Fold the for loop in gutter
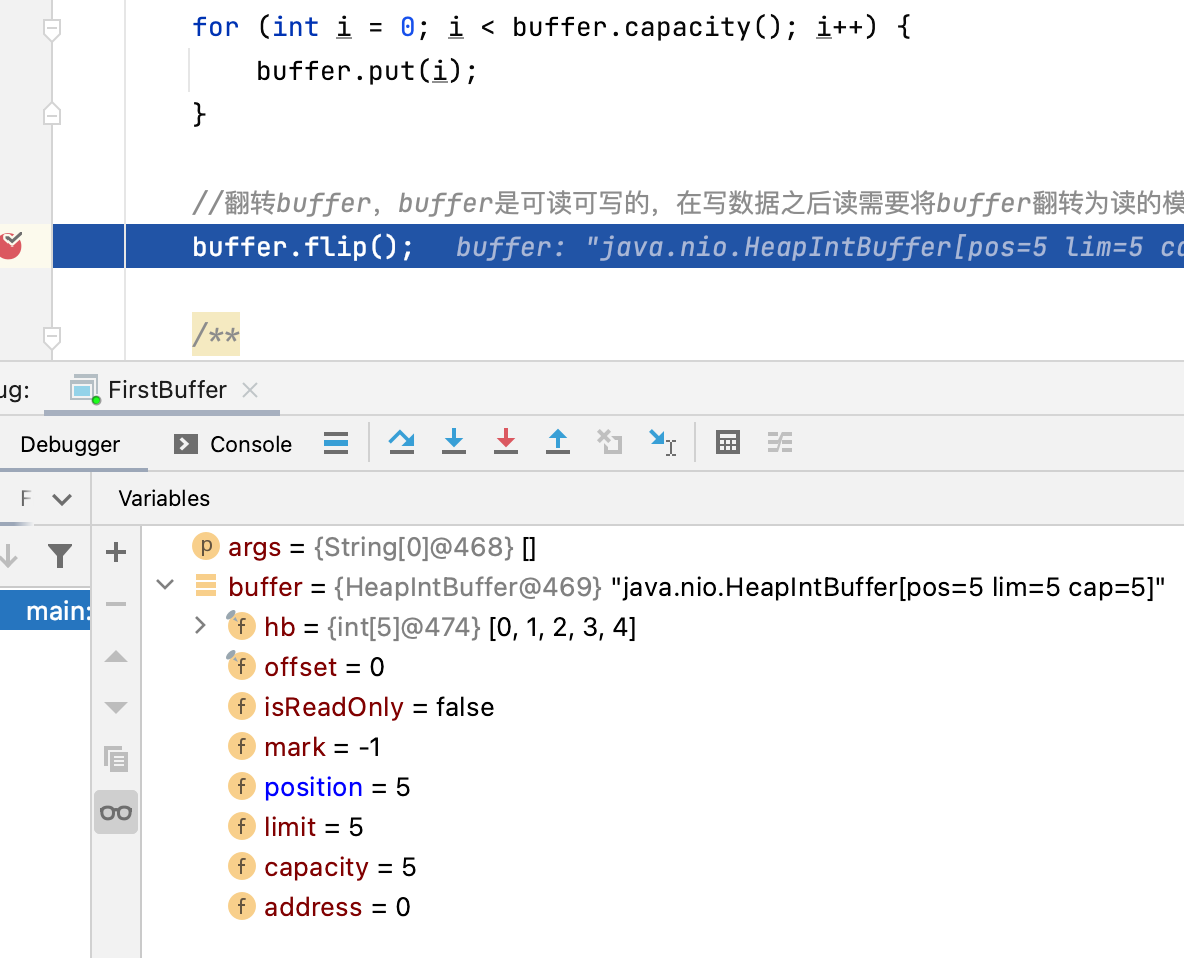Viewport: 1184px width, 958px height. [51, 29]
